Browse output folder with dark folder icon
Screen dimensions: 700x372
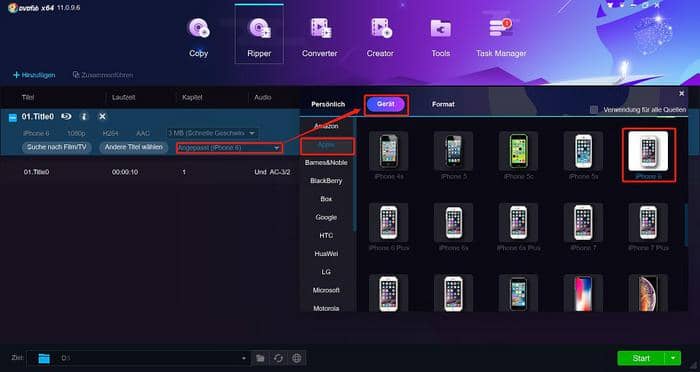(260, 358)
